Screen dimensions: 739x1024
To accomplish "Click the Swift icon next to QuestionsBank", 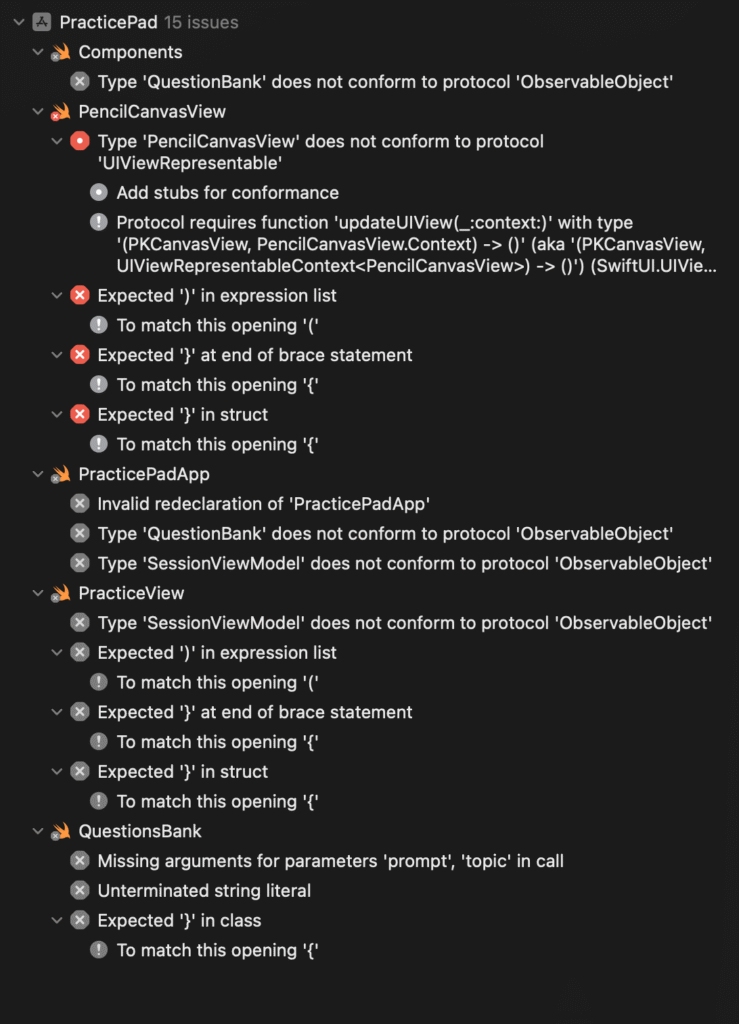I will [61, 831].
